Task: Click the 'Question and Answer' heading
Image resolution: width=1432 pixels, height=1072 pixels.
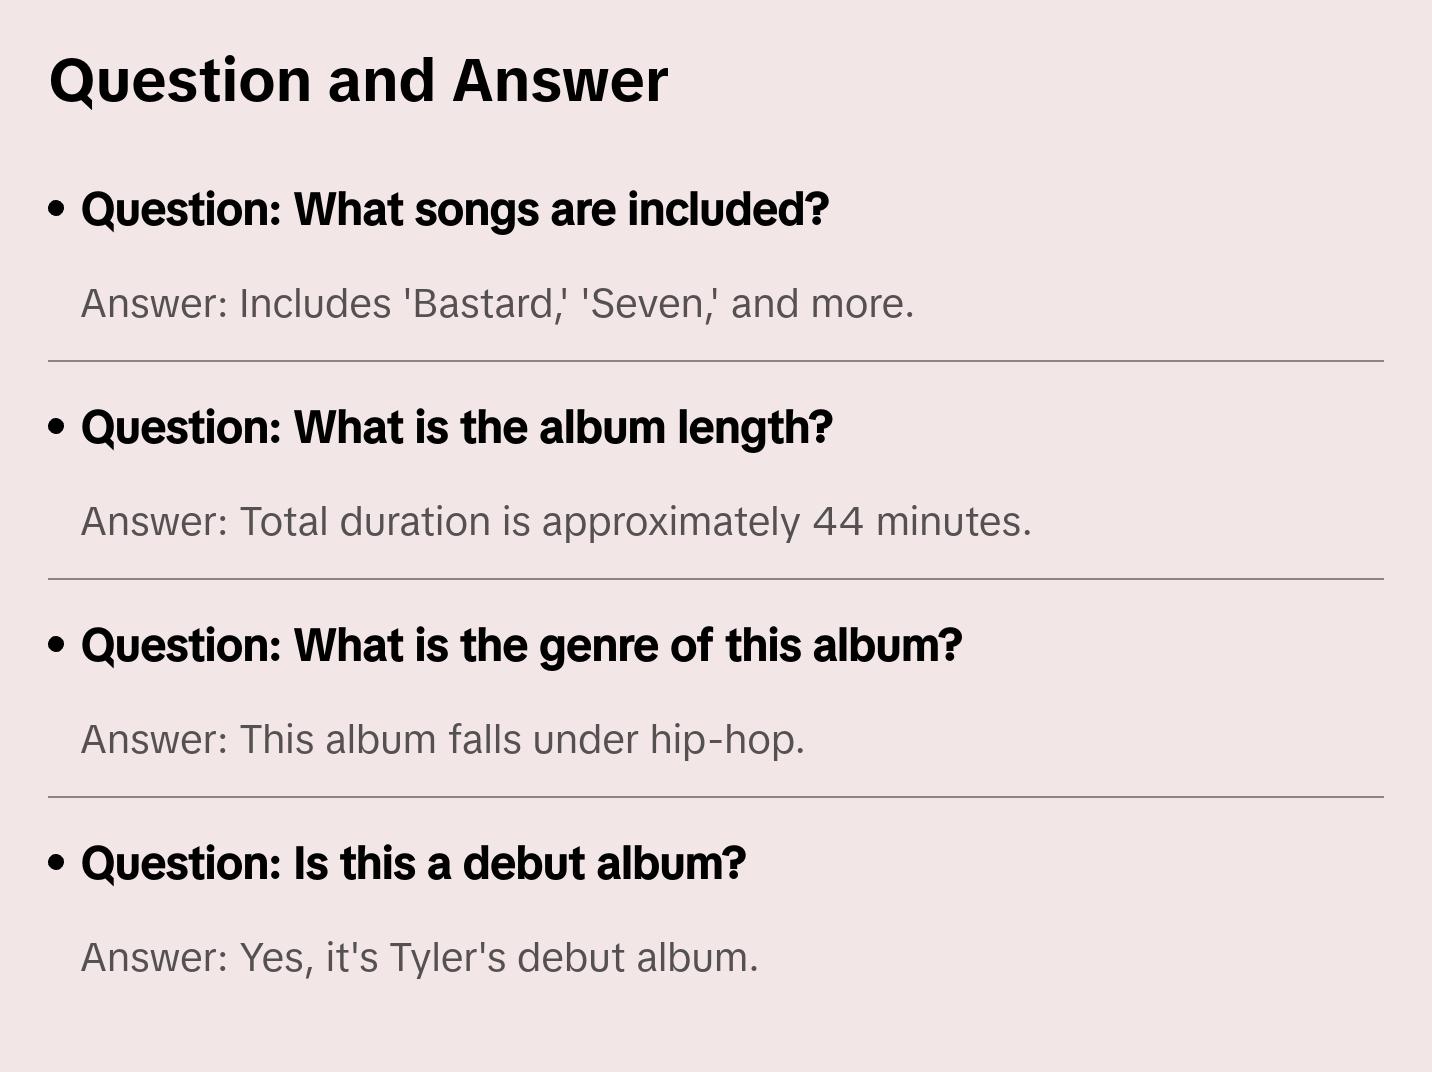Action: [x=358, y=81]
